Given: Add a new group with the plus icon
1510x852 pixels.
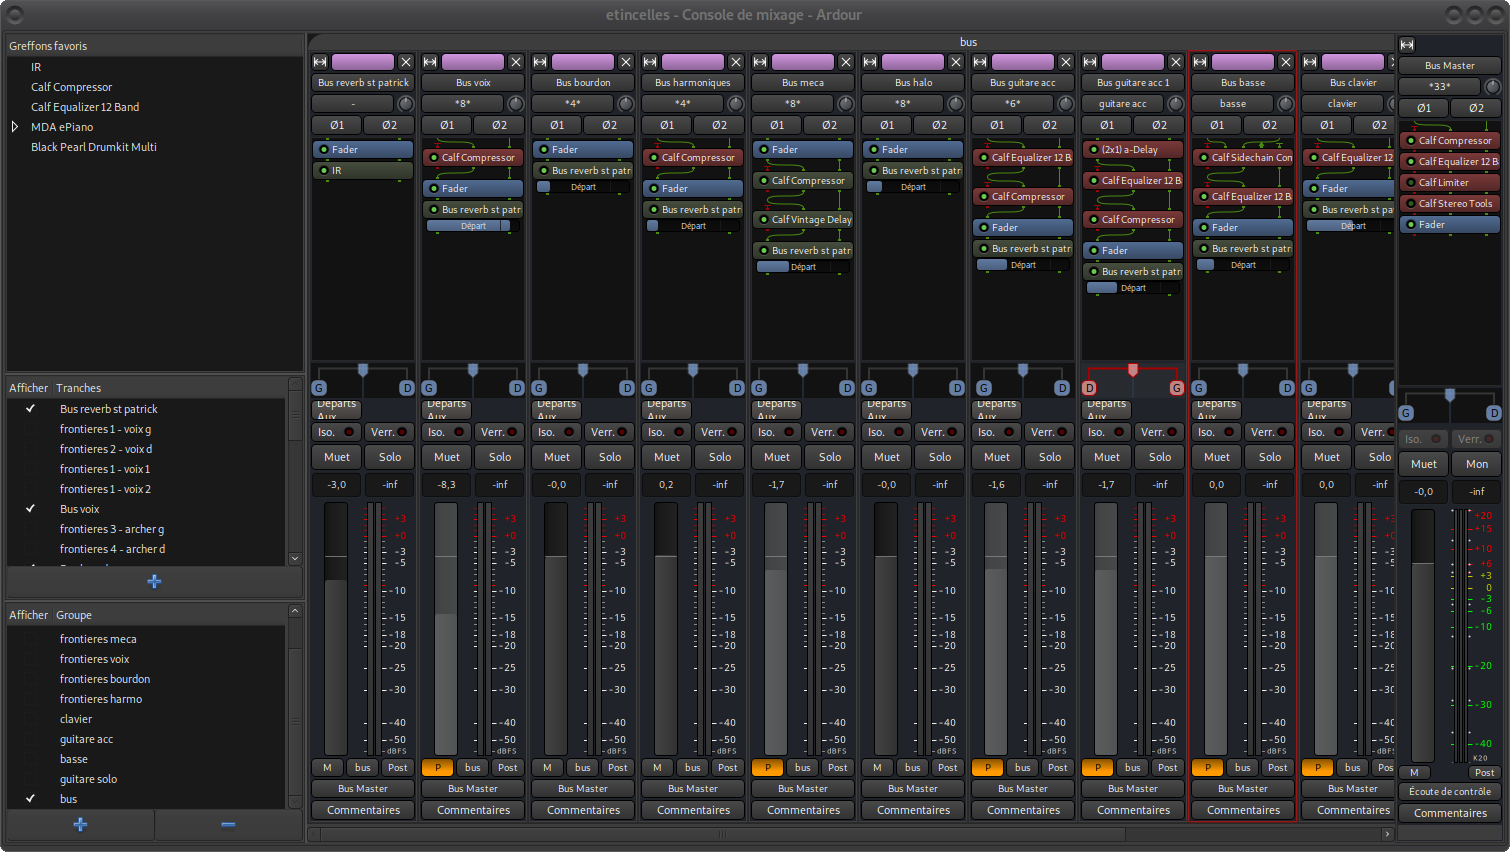Looking at the screenshot, I should pyautogui.click(x=80, y=824).
